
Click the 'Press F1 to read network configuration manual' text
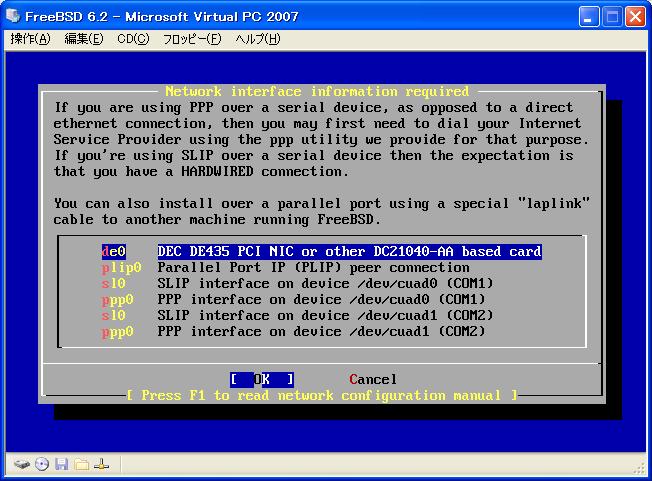pyautogui.click(x=321, y=395)
